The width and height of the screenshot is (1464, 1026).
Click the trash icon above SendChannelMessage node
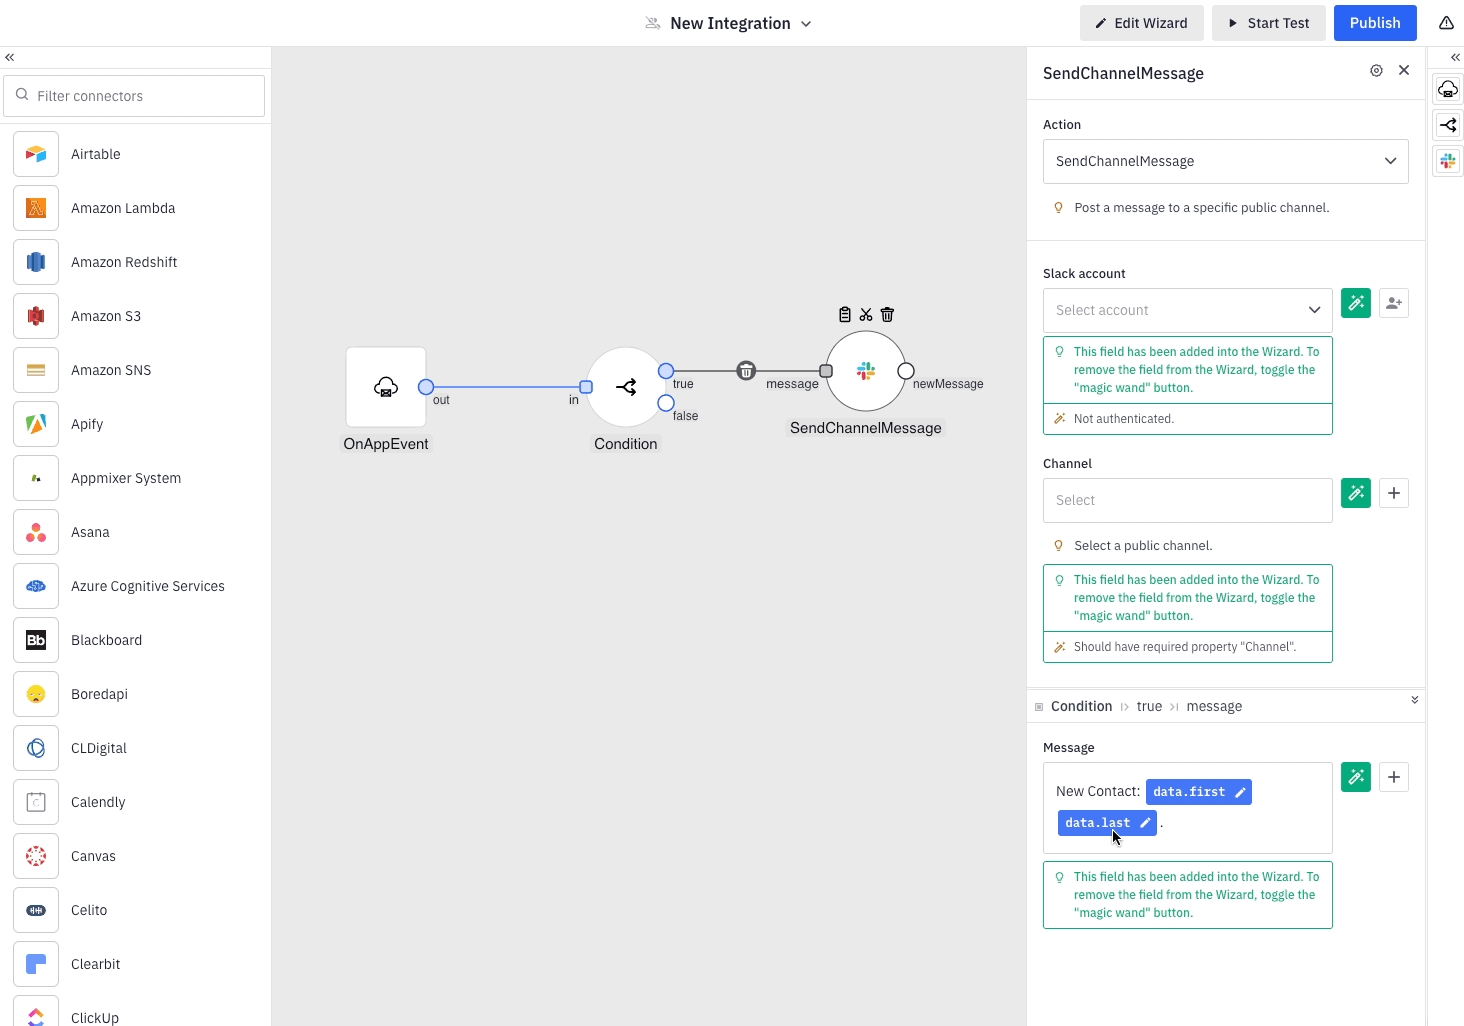coord(887,314)
